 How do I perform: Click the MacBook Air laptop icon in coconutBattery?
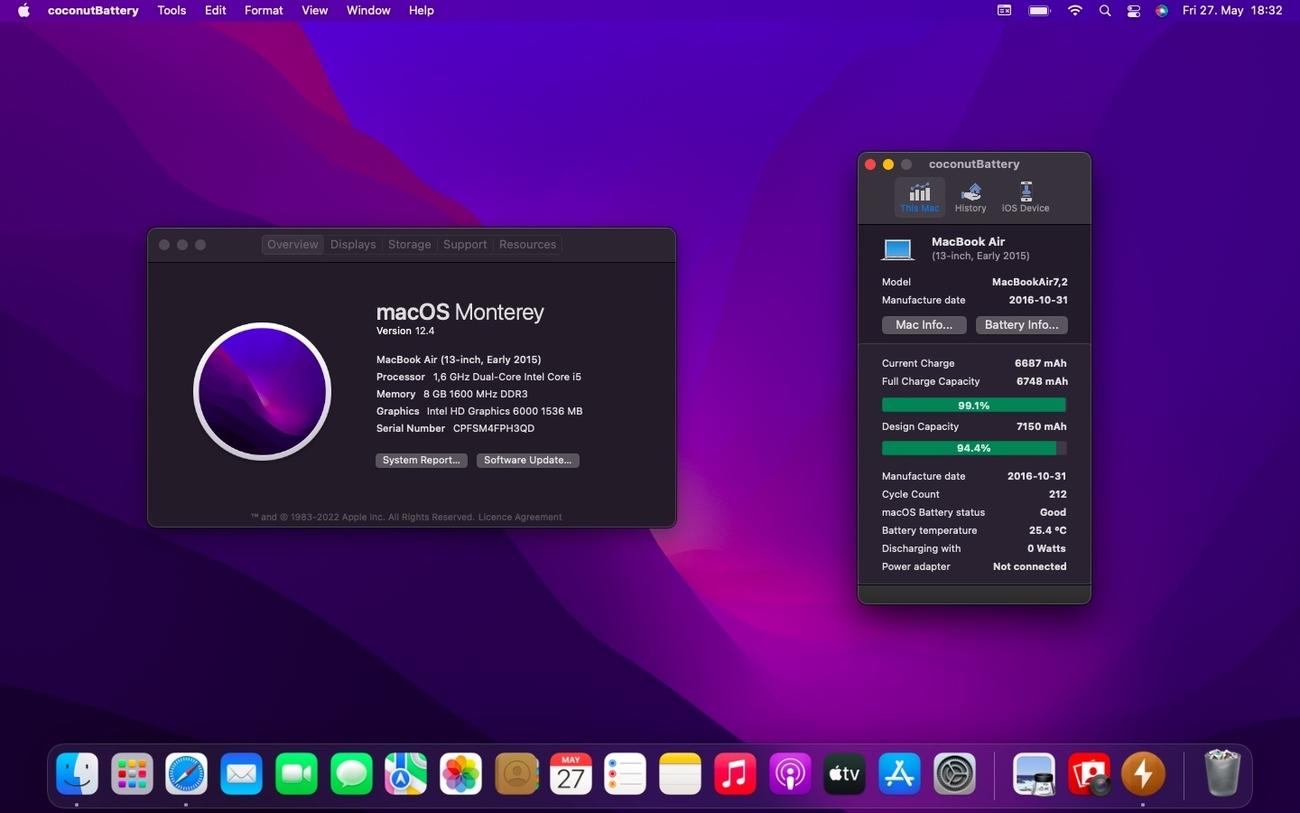pos(898,248)
